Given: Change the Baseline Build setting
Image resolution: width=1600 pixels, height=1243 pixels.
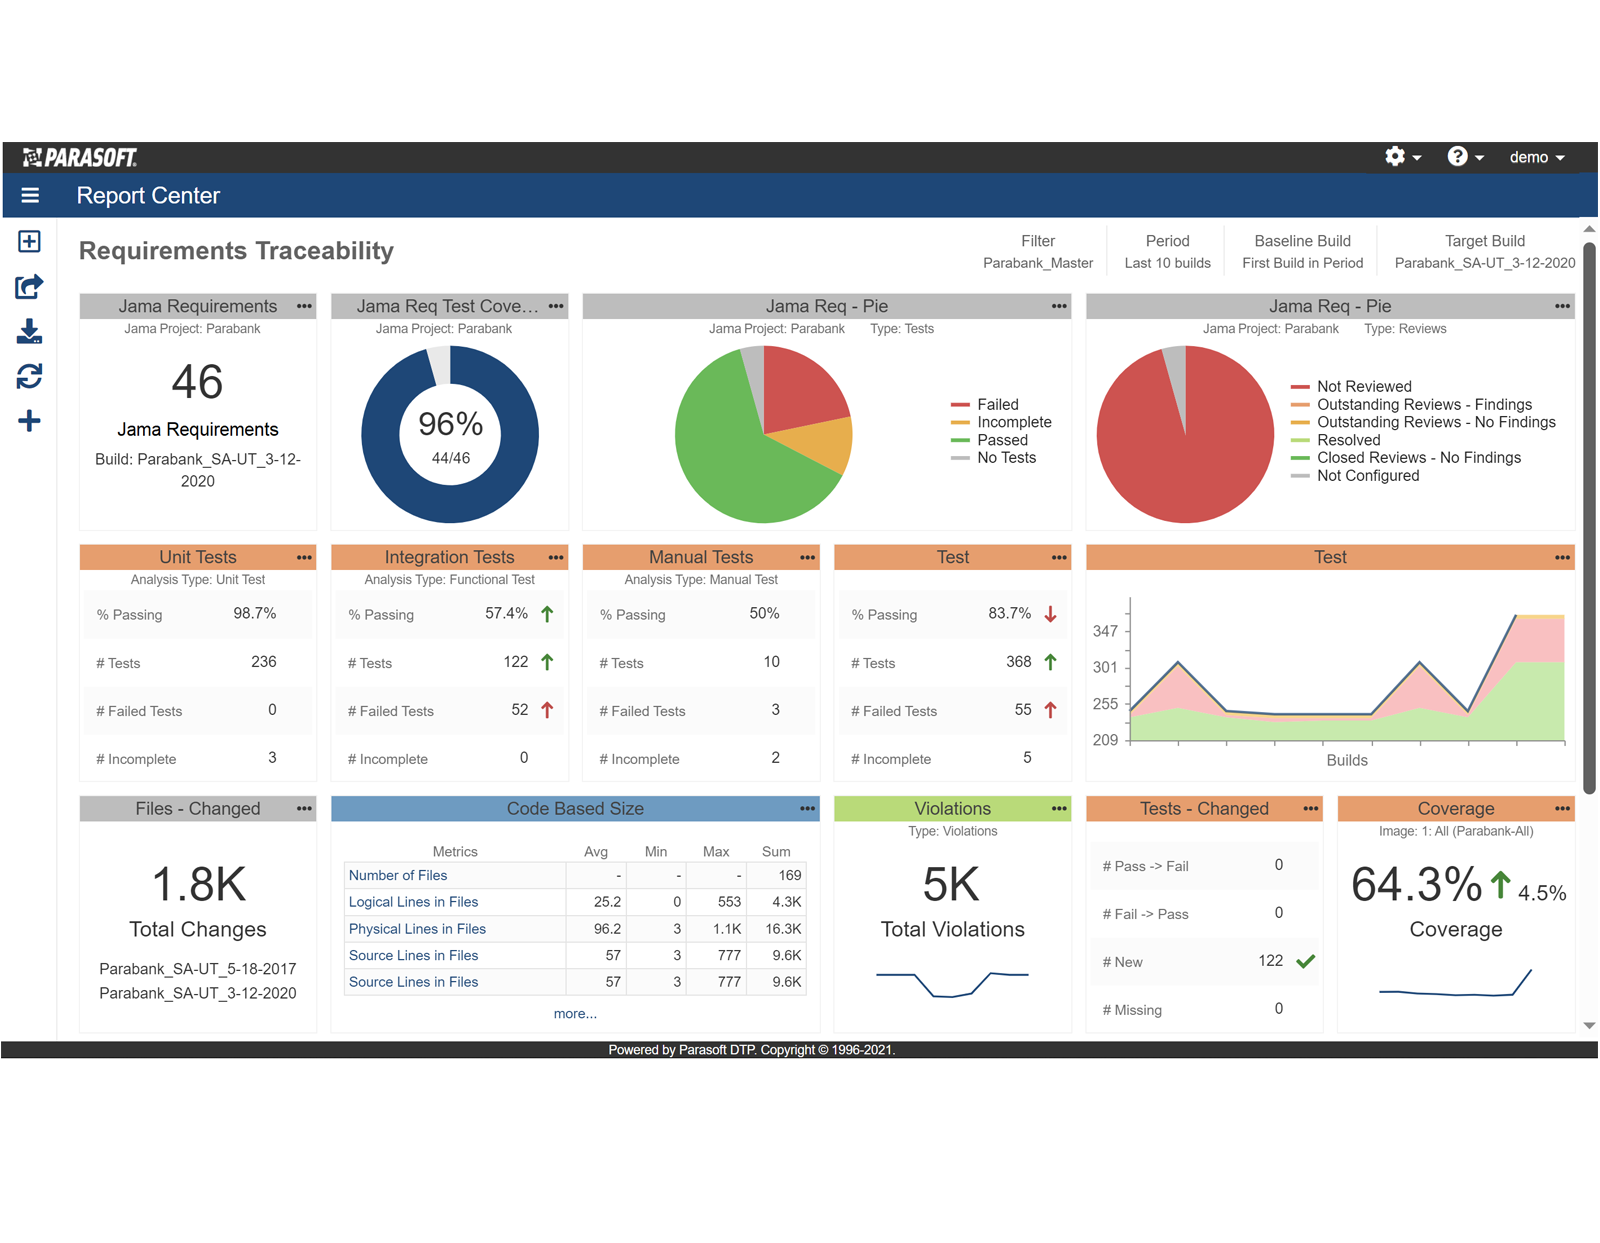Looking at the screenshot, I should pyautogui.click(x=1302, y=252).
